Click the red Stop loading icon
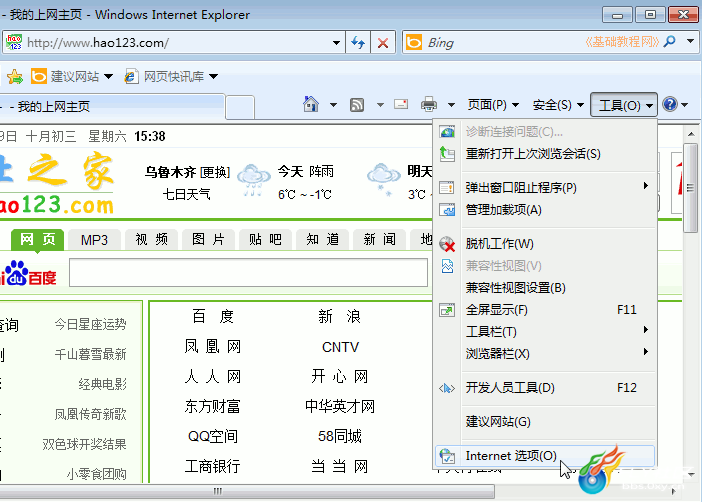Screen dimensions: 702x502 click(383, 43)
